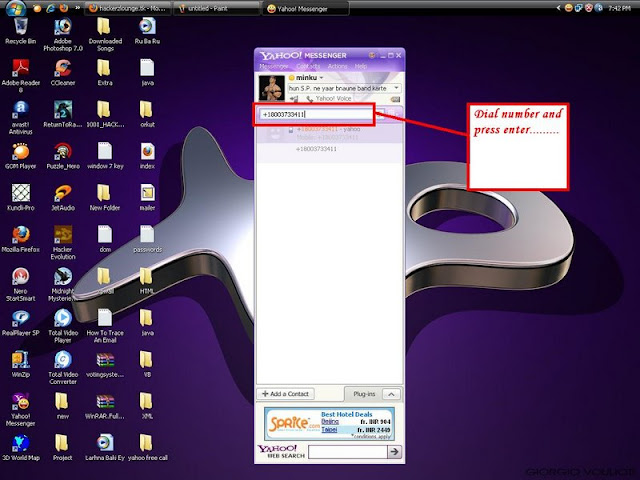The image size is (640, 480).
Task: Open the Help menu
Action: pyautogui.click(x=361, y=66)
